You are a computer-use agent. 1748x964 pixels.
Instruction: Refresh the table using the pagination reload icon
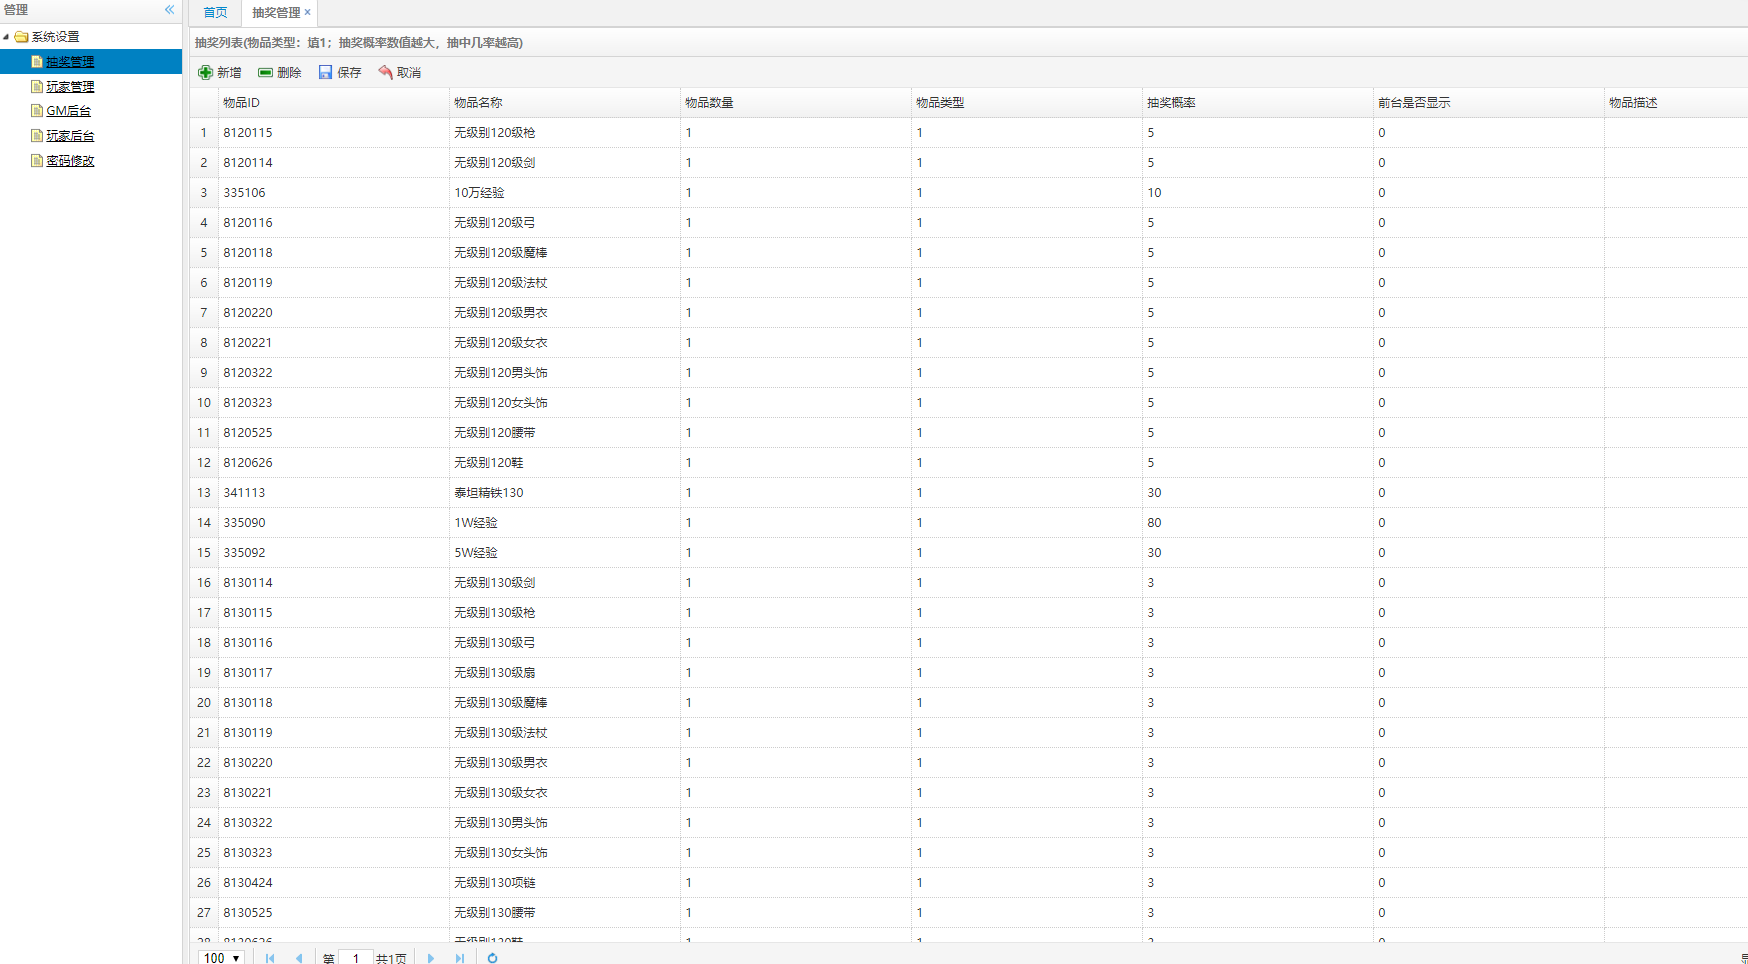492,958
